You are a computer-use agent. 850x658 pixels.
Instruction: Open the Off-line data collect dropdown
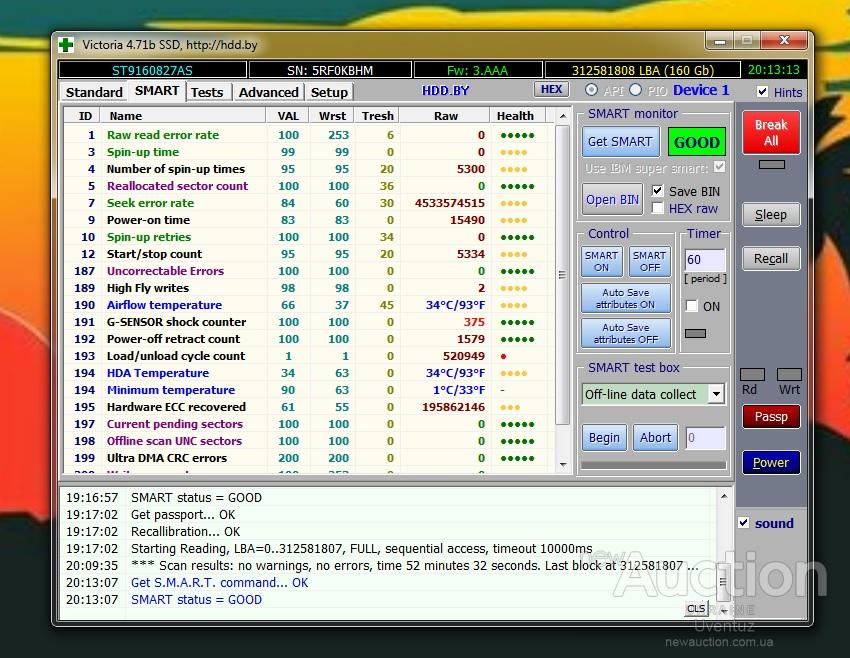(716, 394)
